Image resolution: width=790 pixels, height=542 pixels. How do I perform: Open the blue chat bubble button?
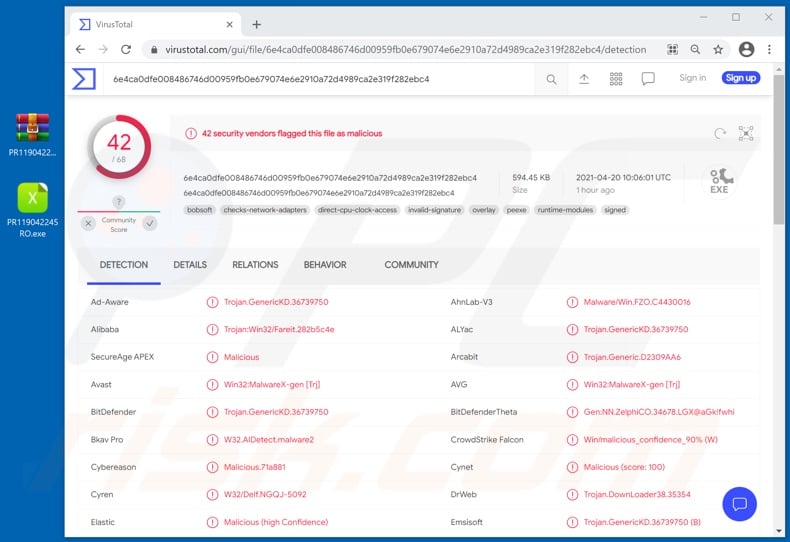click(x=739, y=504)
